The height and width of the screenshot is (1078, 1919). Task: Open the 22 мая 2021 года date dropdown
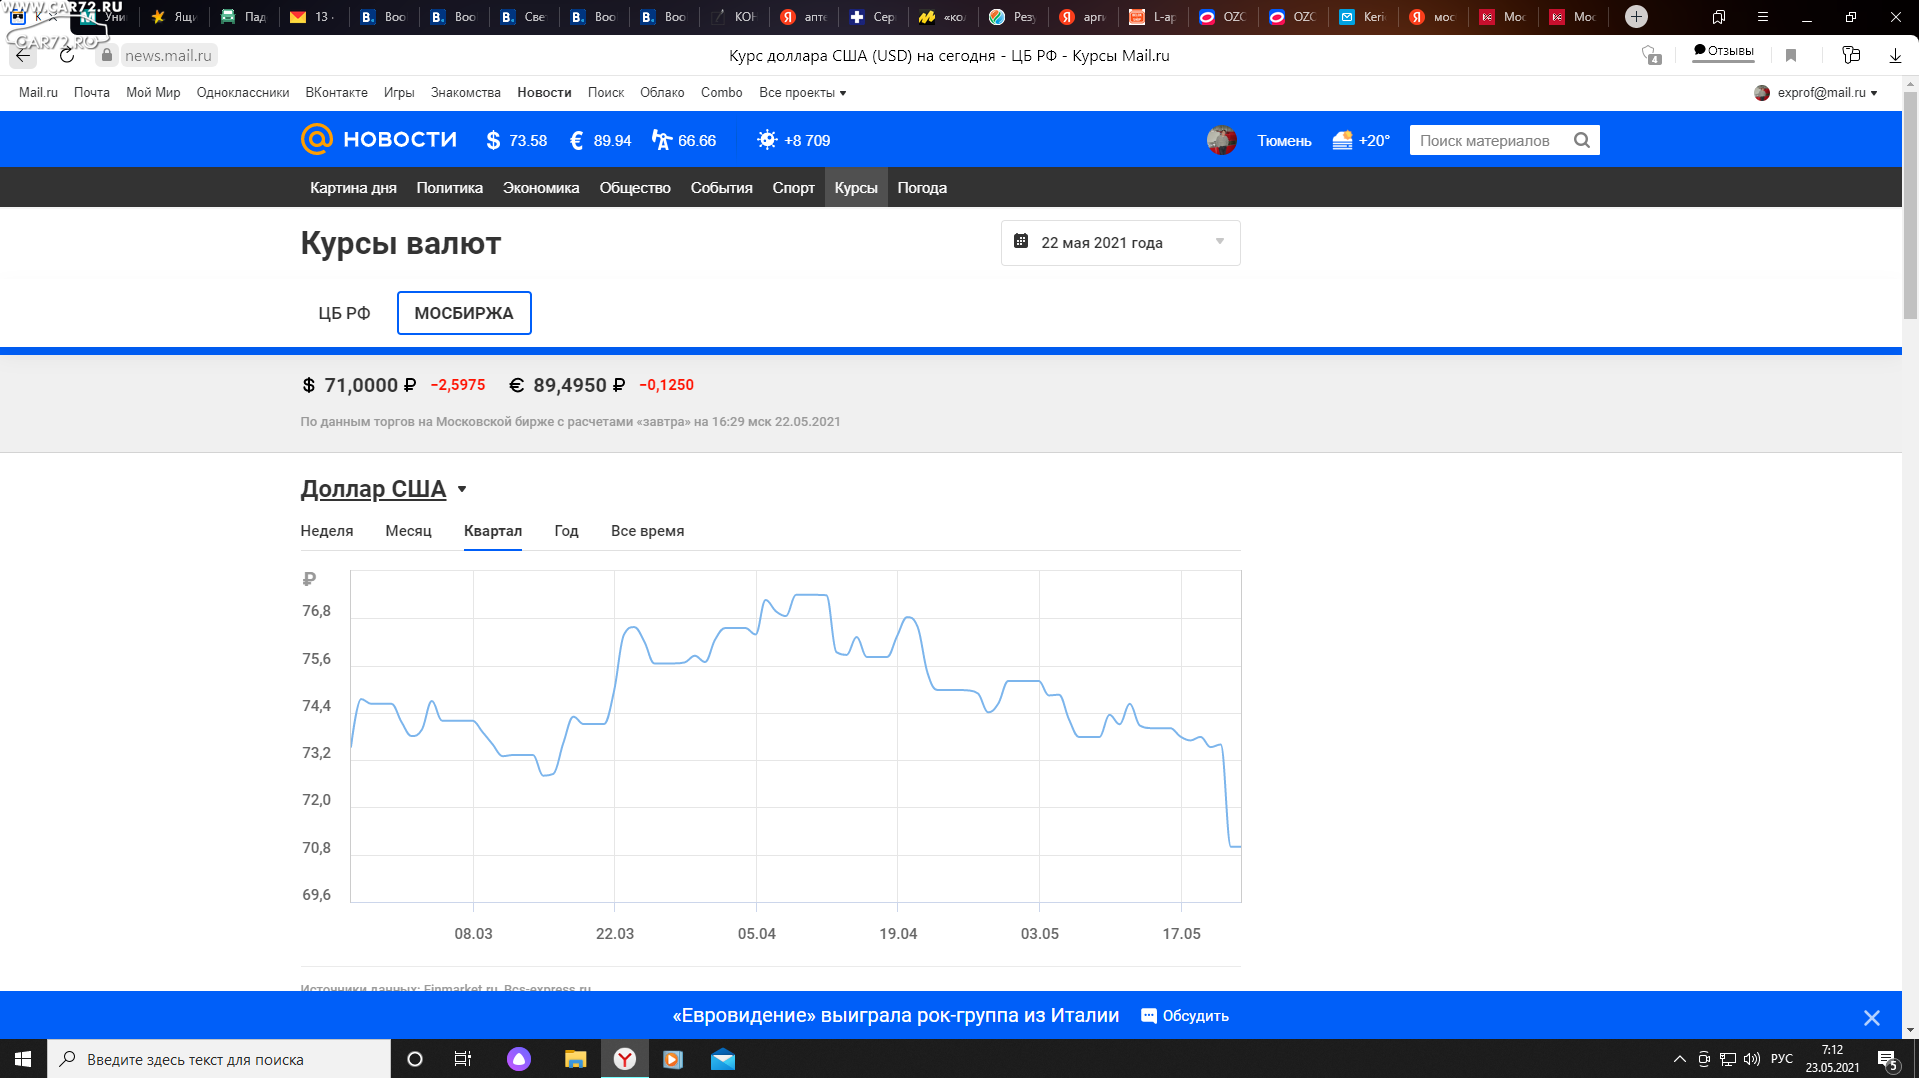pyautogui.click(x=1120, y=243)
